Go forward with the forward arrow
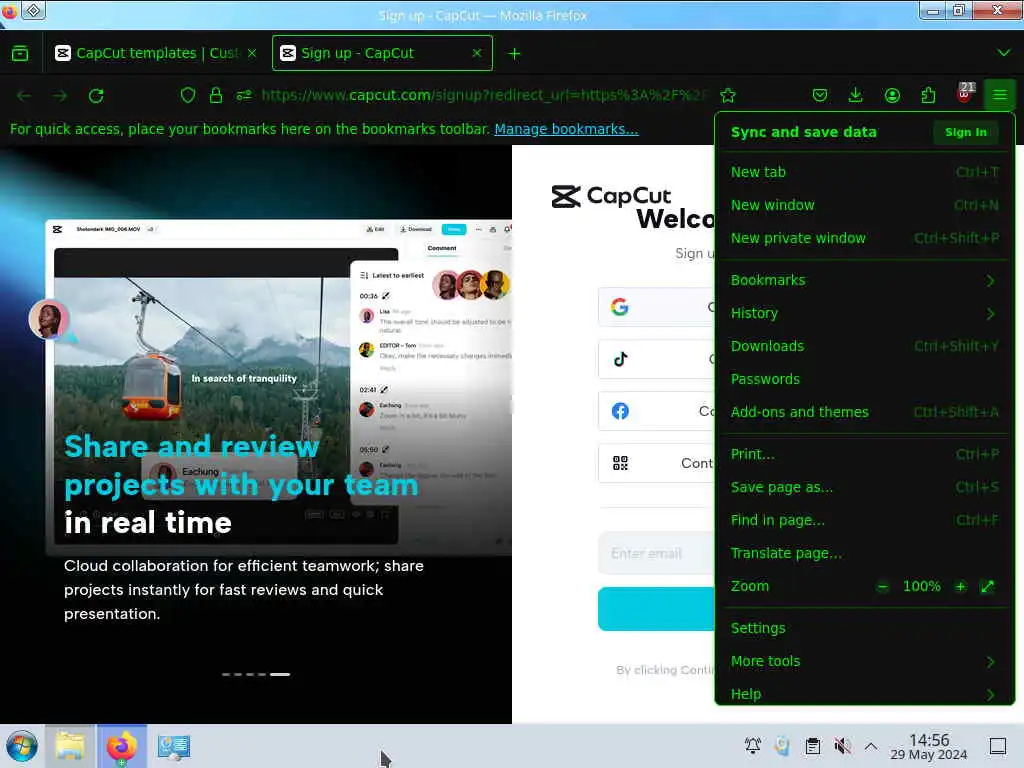 click(60, 96)
